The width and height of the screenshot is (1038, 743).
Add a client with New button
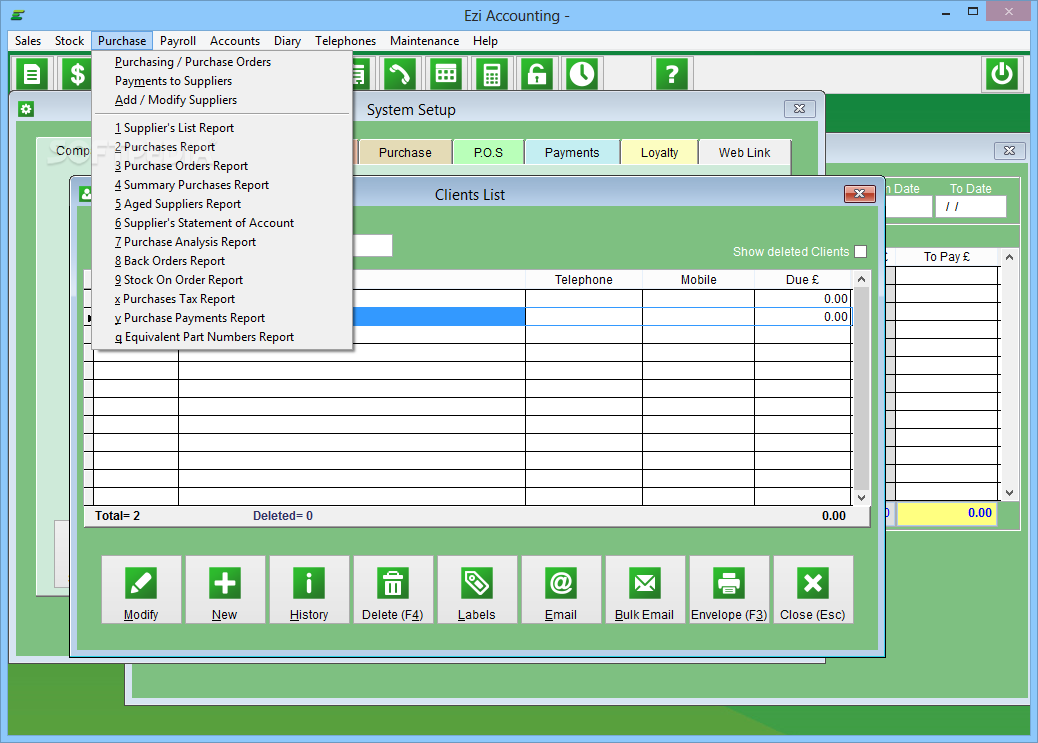(x=225, y=589)
